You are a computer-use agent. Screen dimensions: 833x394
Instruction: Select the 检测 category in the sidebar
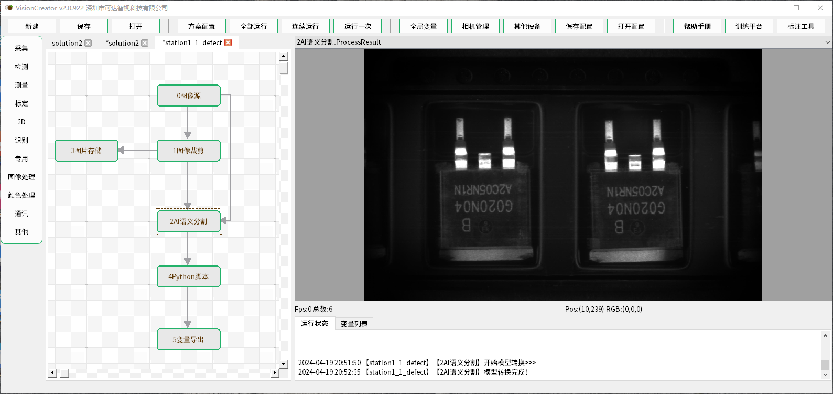21,66
